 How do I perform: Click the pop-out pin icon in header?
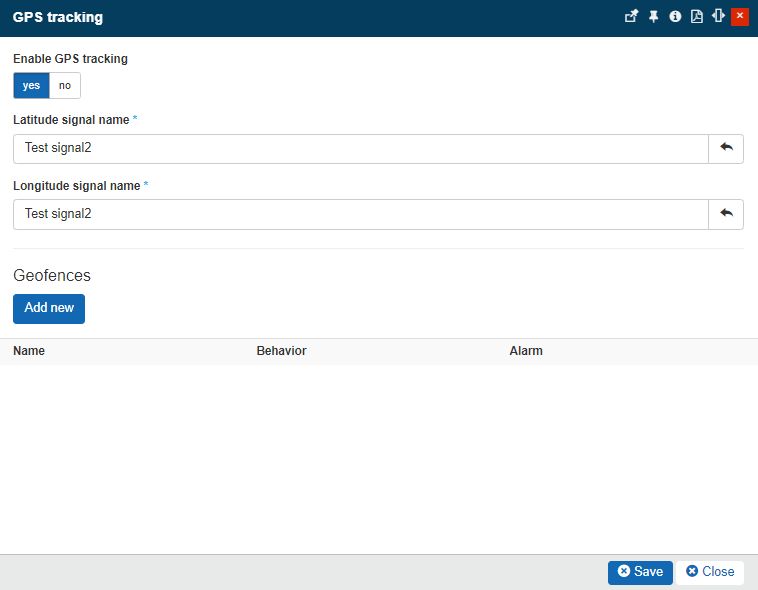[631, 17]
